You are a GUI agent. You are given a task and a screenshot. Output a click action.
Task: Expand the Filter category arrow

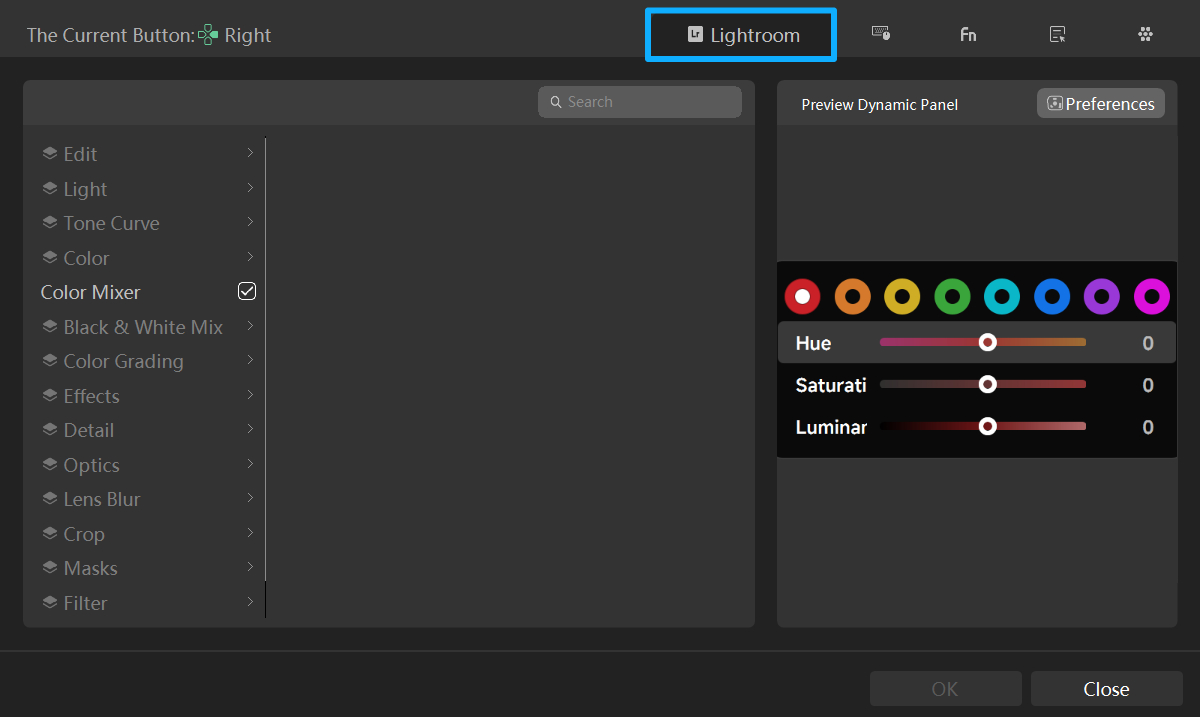pyautogui.click(x=249, y=602)
